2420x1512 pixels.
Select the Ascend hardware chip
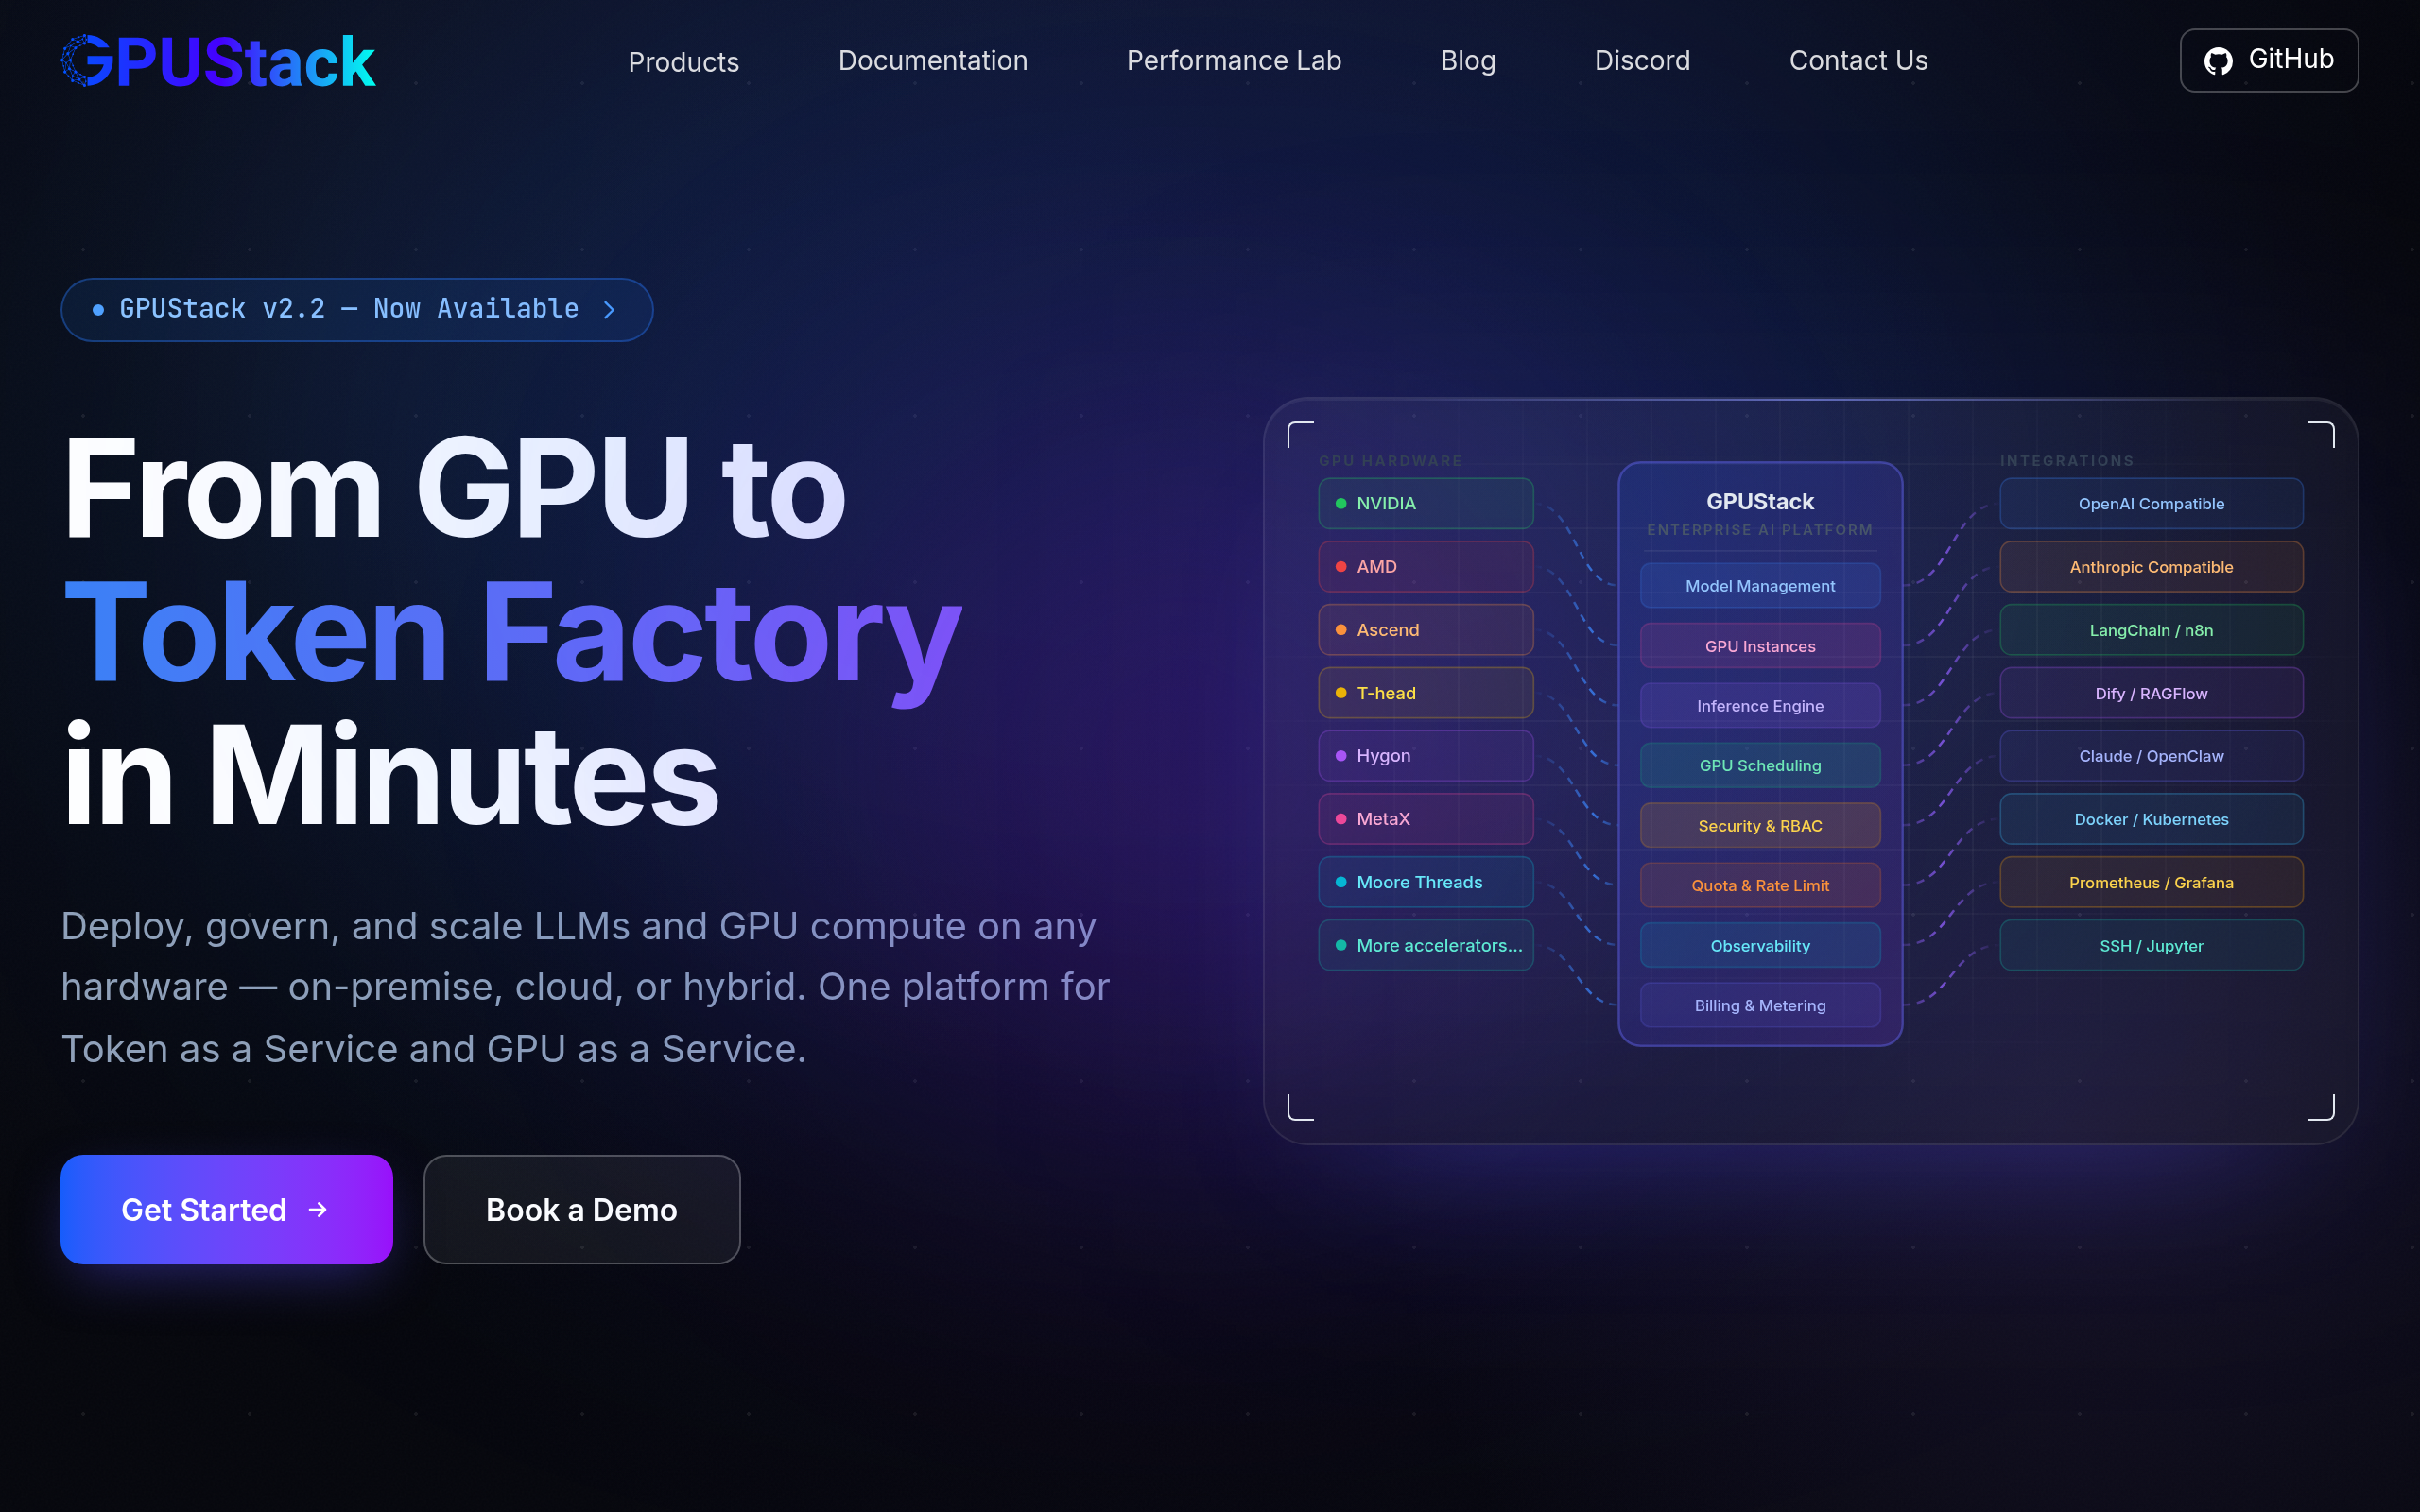[x=1425, y=629]
